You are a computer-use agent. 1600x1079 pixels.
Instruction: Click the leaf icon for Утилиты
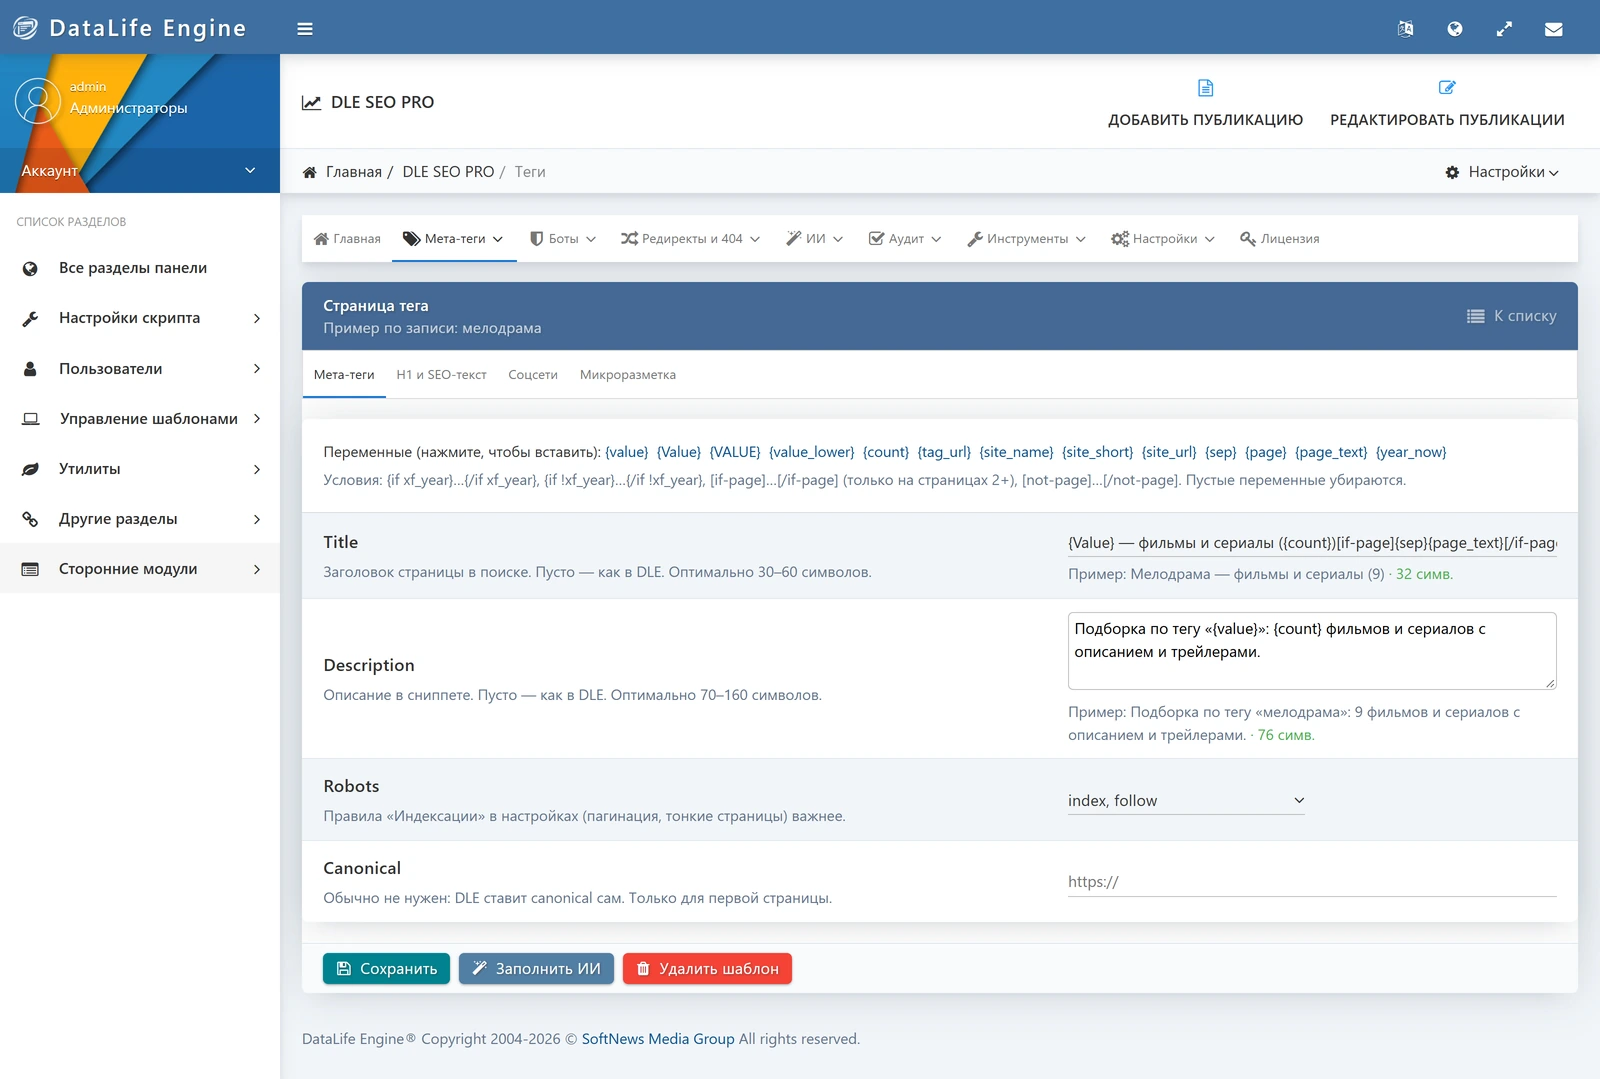[x=30, y=469]
